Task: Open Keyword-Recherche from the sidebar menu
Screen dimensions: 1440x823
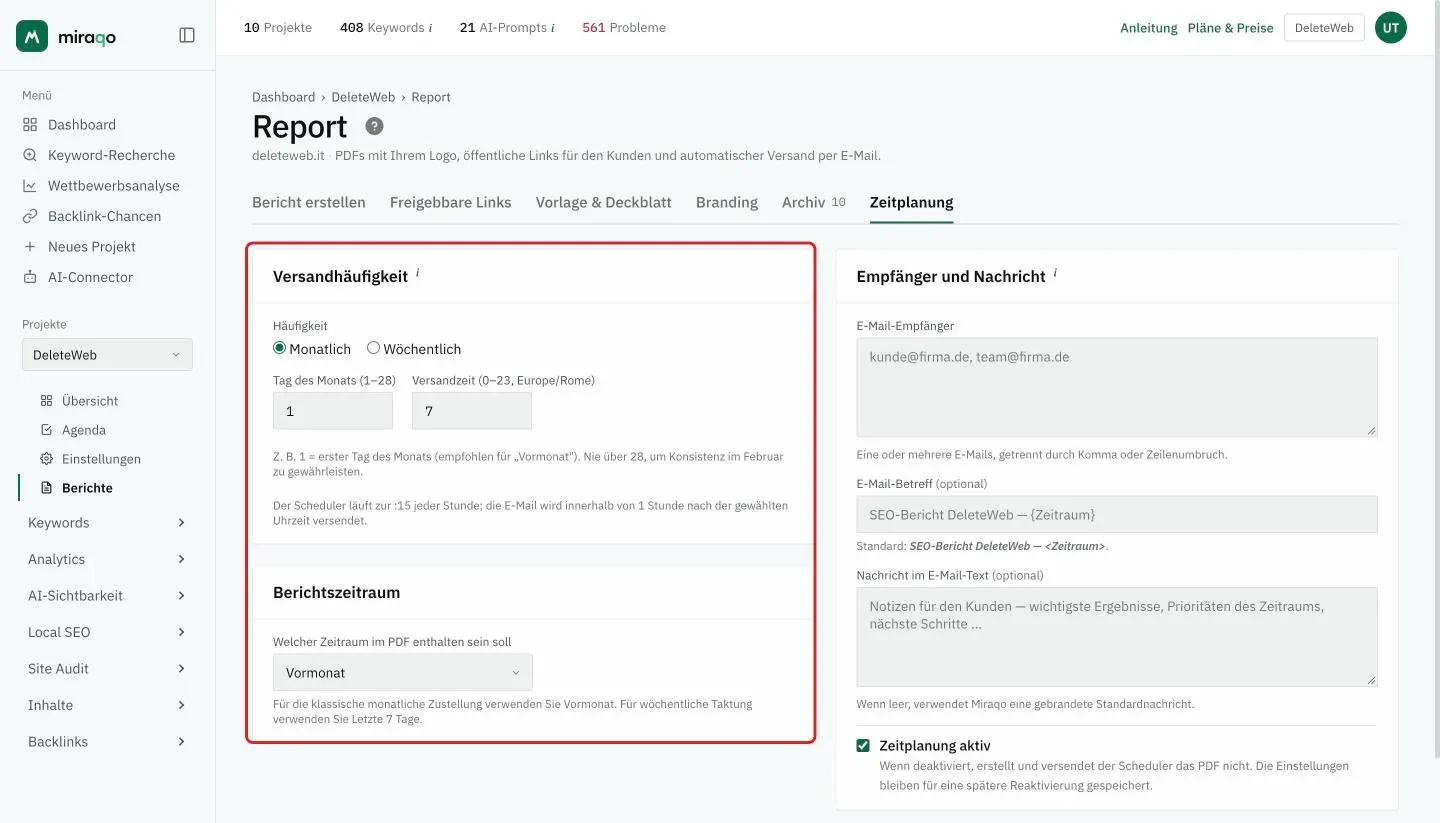Action: click(111, 155)
